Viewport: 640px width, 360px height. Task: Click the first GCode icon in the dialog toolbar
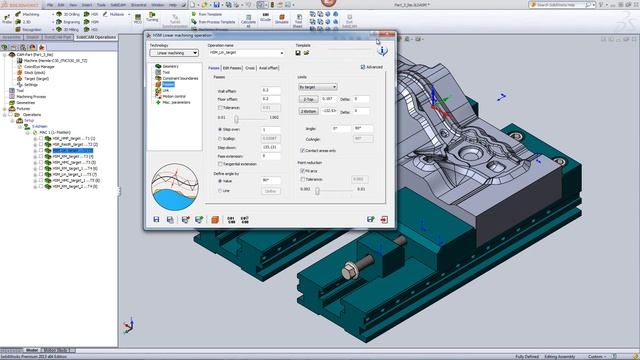[231, 220]
